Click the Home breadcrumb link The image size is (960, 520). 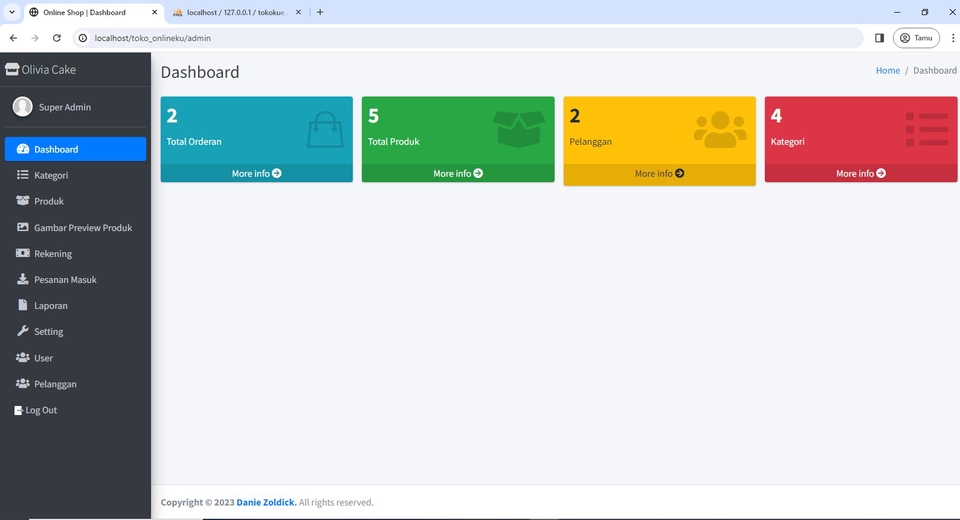point(888,70)
